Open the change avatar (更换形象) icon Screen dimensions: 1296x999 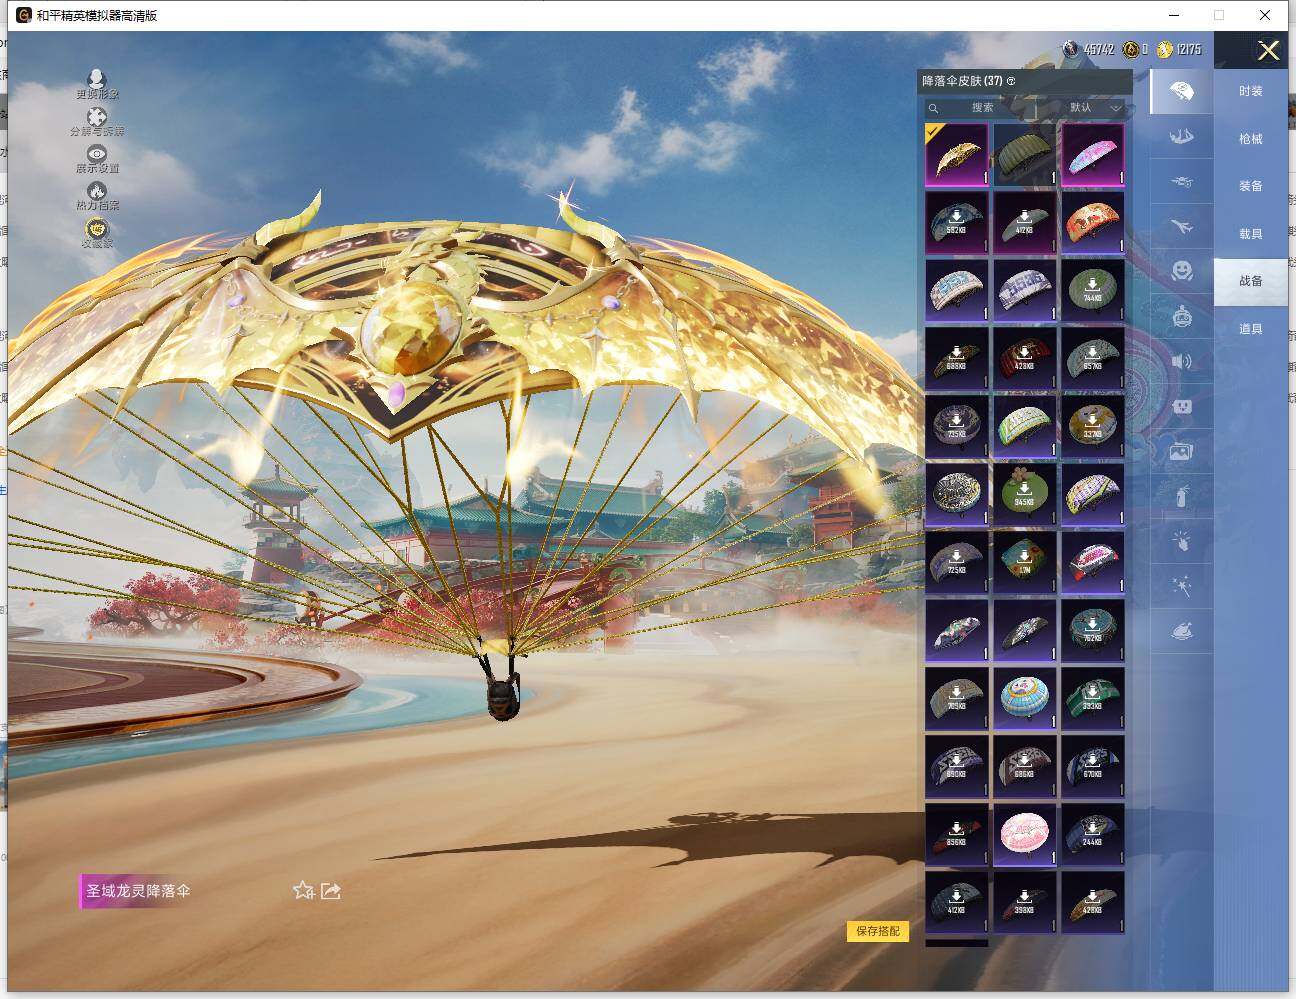click(97, 79)
